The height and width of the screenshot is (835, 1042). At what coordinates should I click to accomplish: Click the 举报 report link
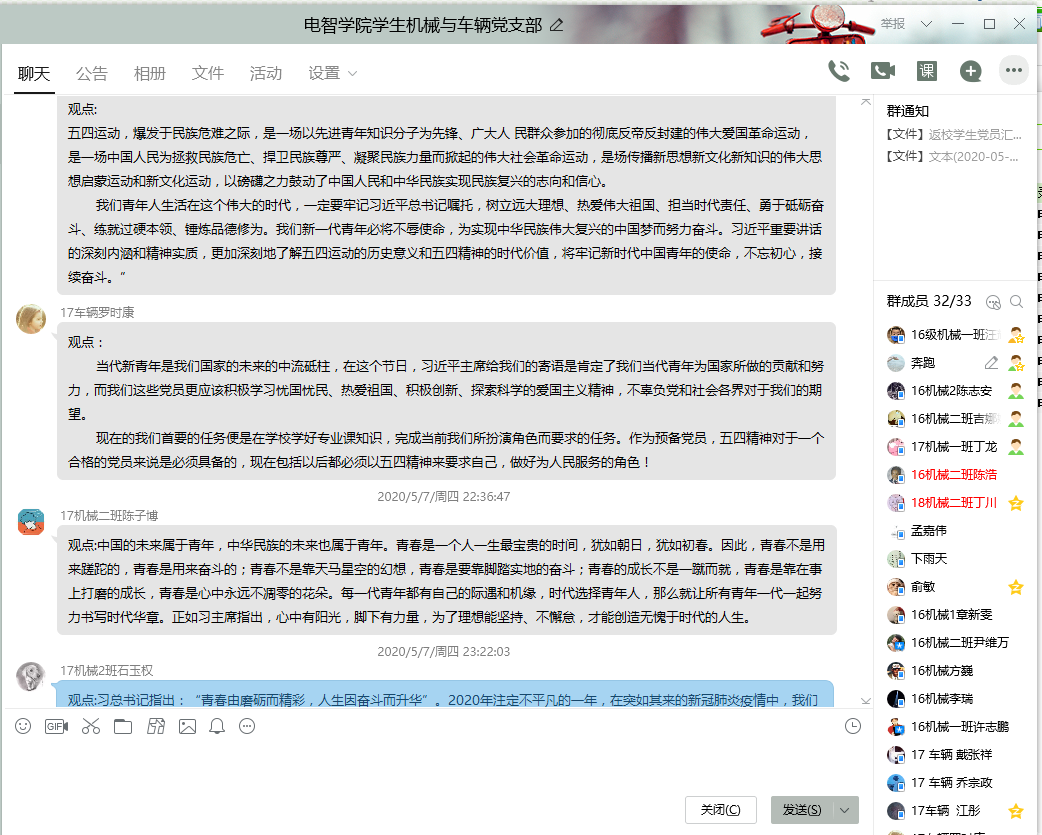(893, 23)
